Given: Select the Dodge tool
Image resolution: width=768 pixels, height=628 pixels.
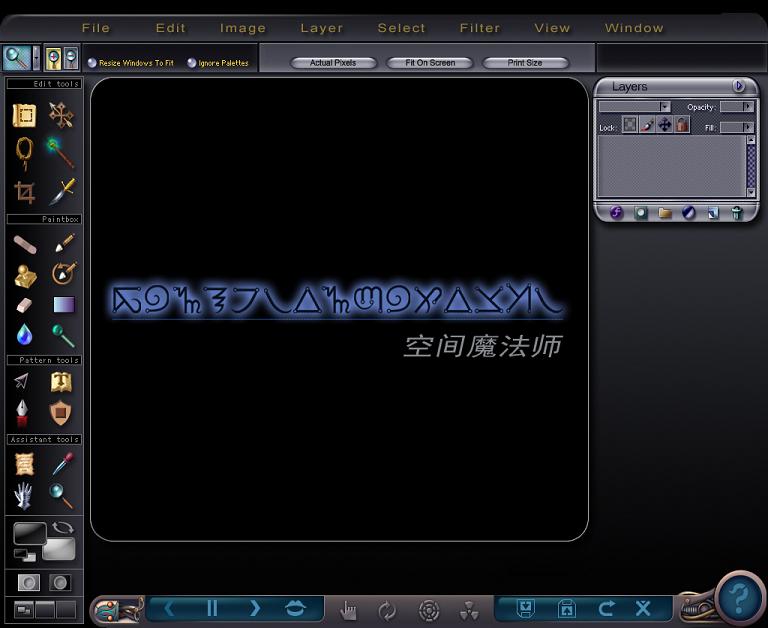Looking at the screenshot, I should [63, 336].
